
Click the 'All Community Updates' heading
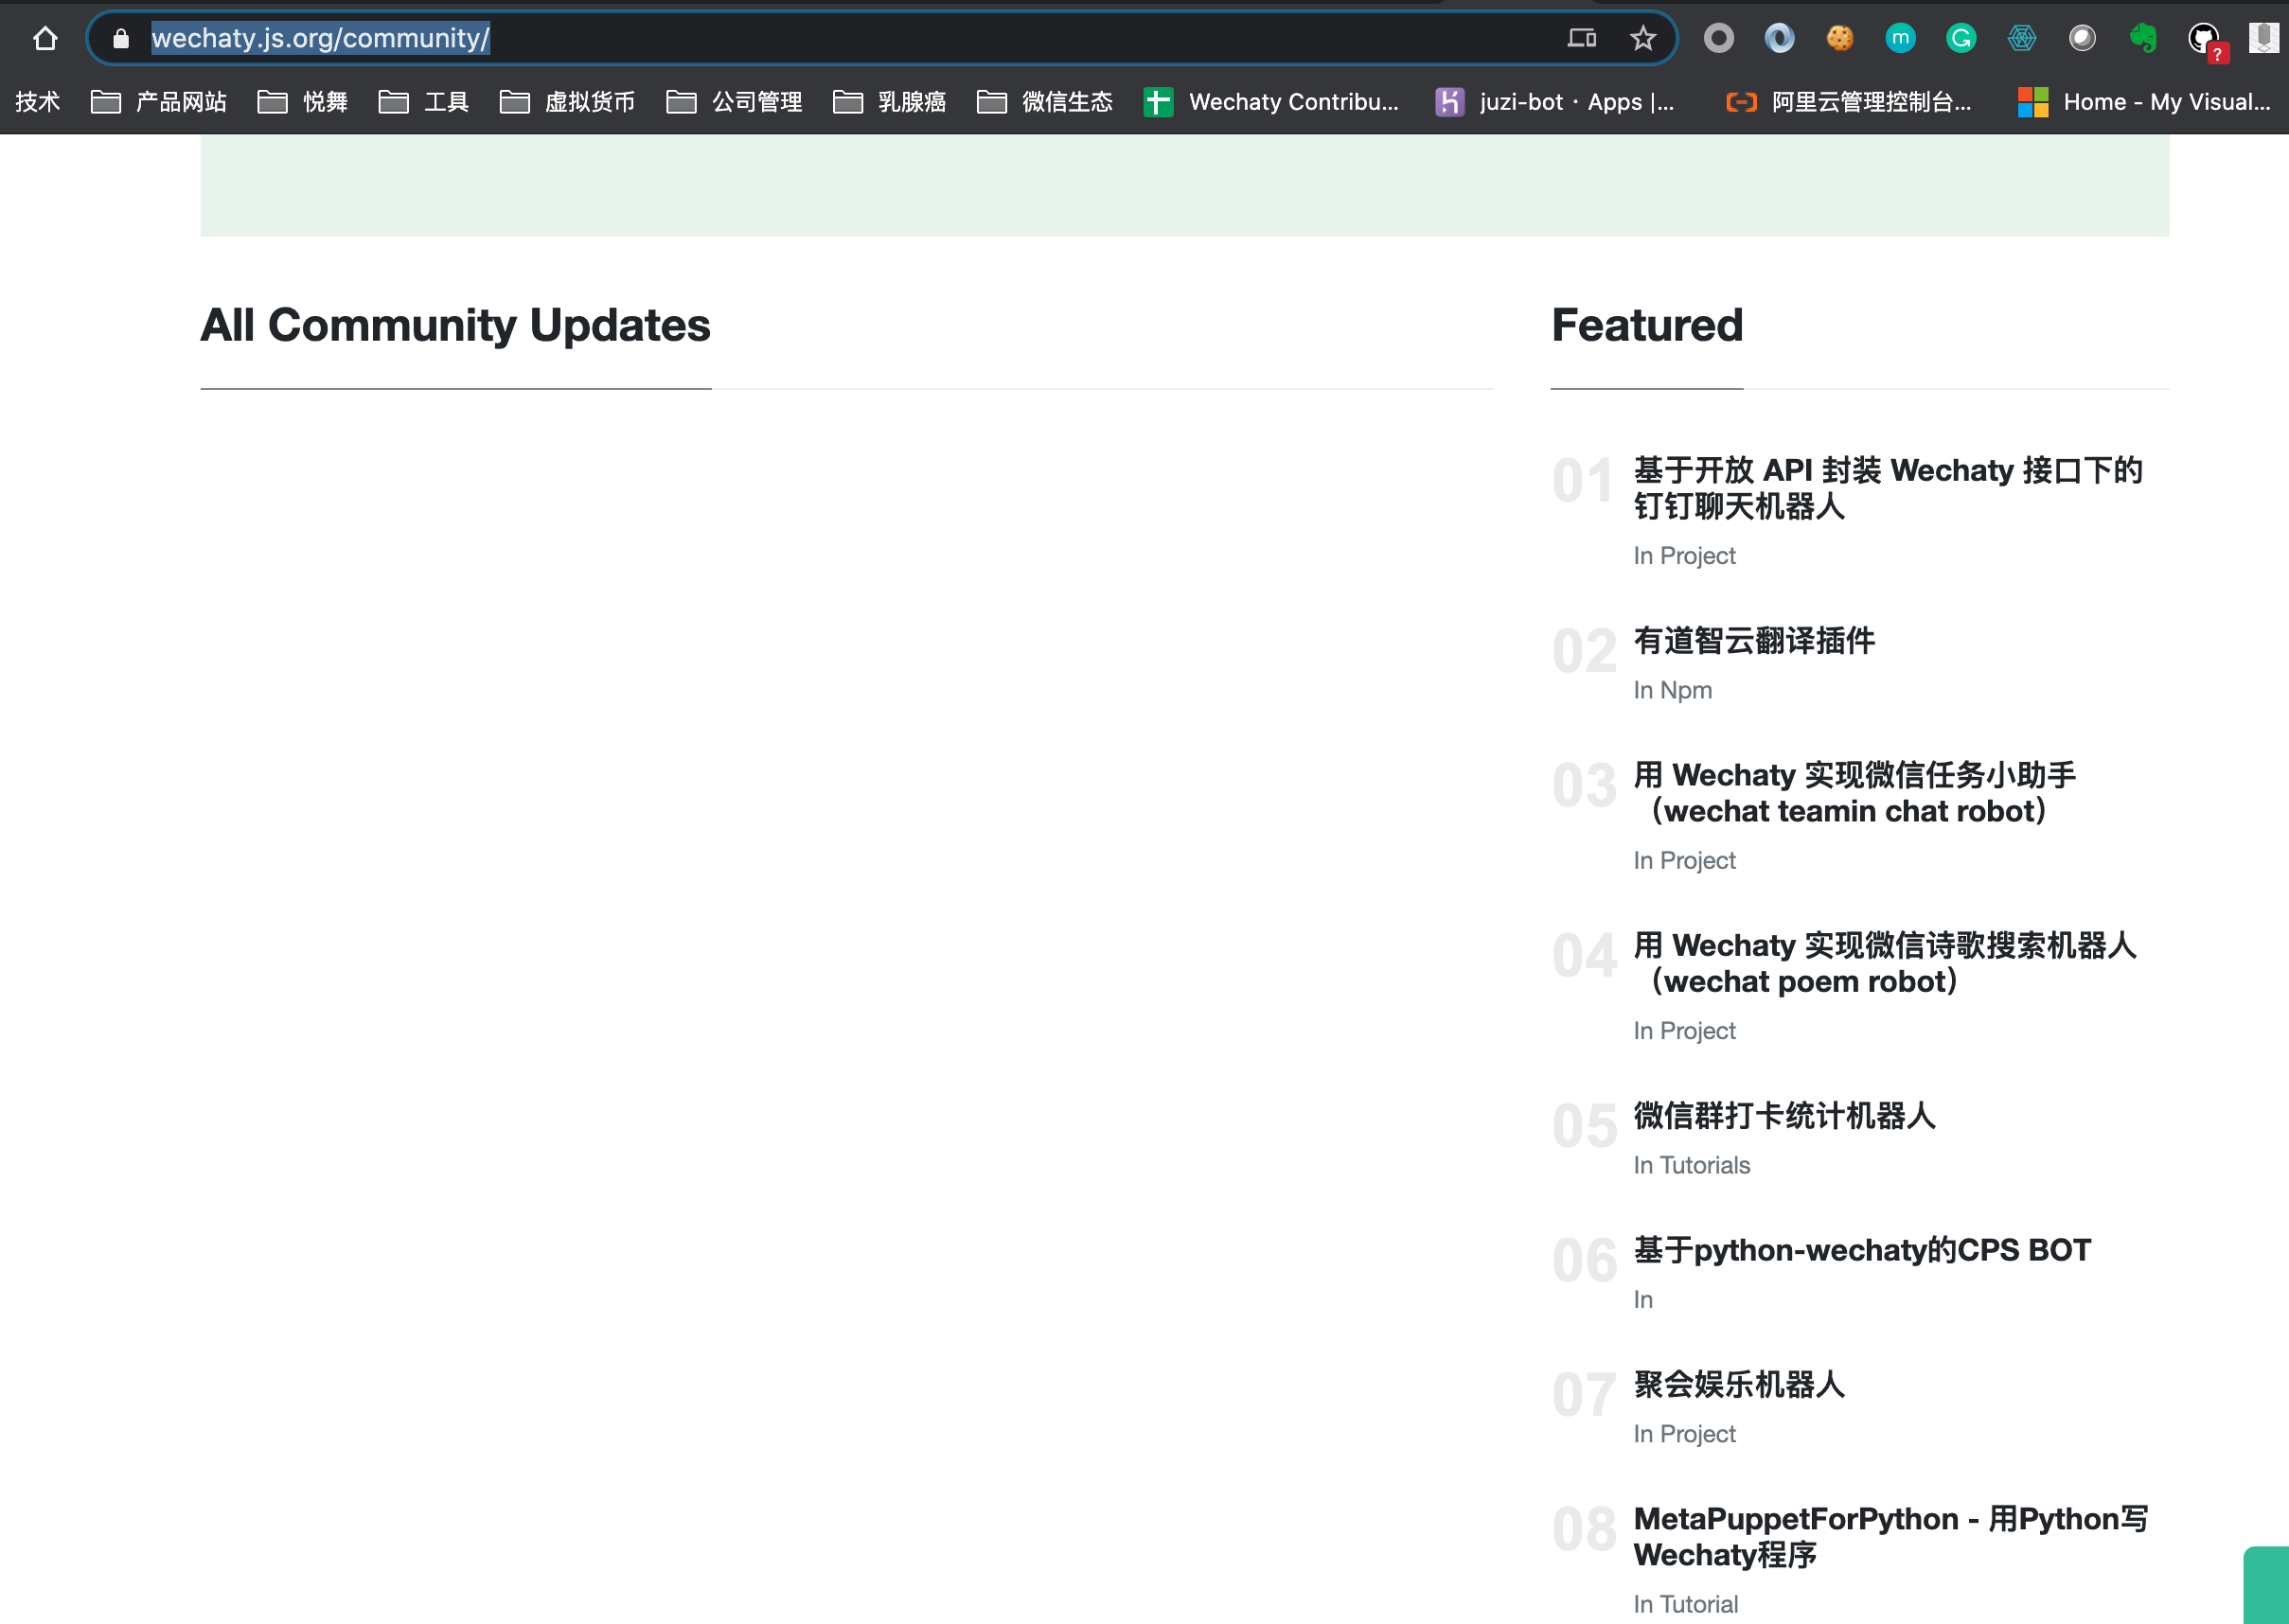pyautogui.click(x=456, y=325)
